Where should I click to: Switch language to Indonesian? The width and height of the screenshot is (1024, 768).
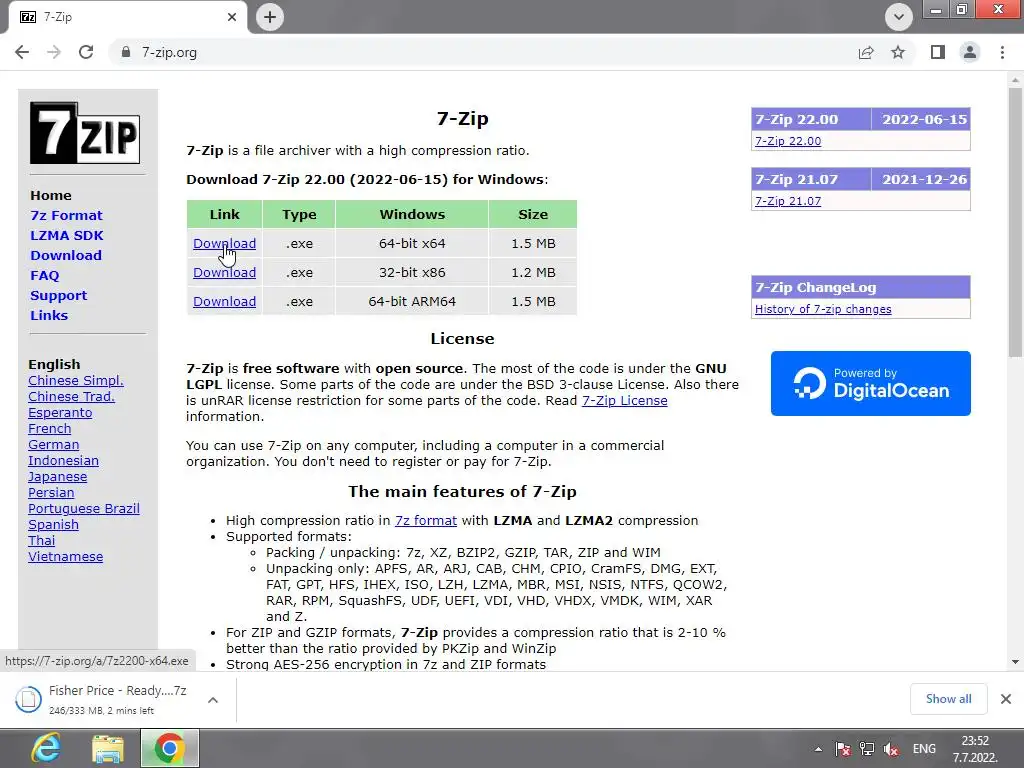click(x=63, y=460)
